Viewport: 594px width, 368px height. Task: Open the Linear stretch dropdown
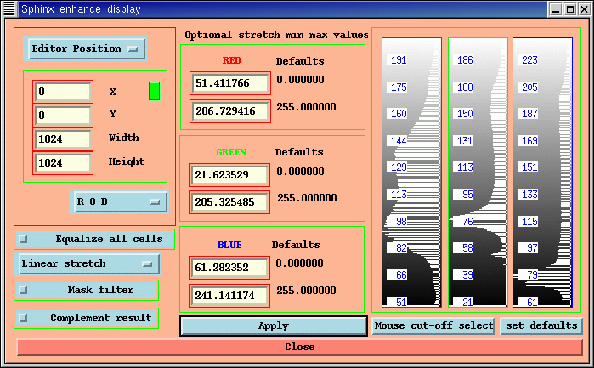click(88, 264)
